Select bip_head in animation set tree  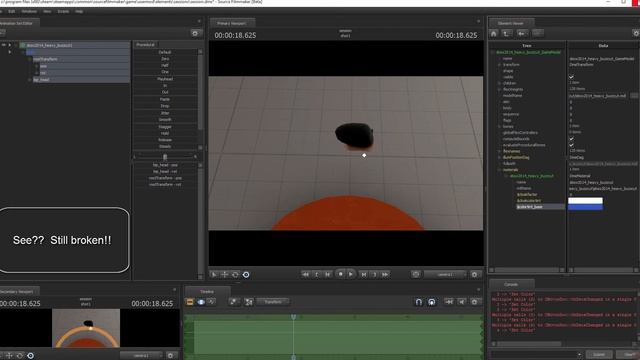pos(41,80)
